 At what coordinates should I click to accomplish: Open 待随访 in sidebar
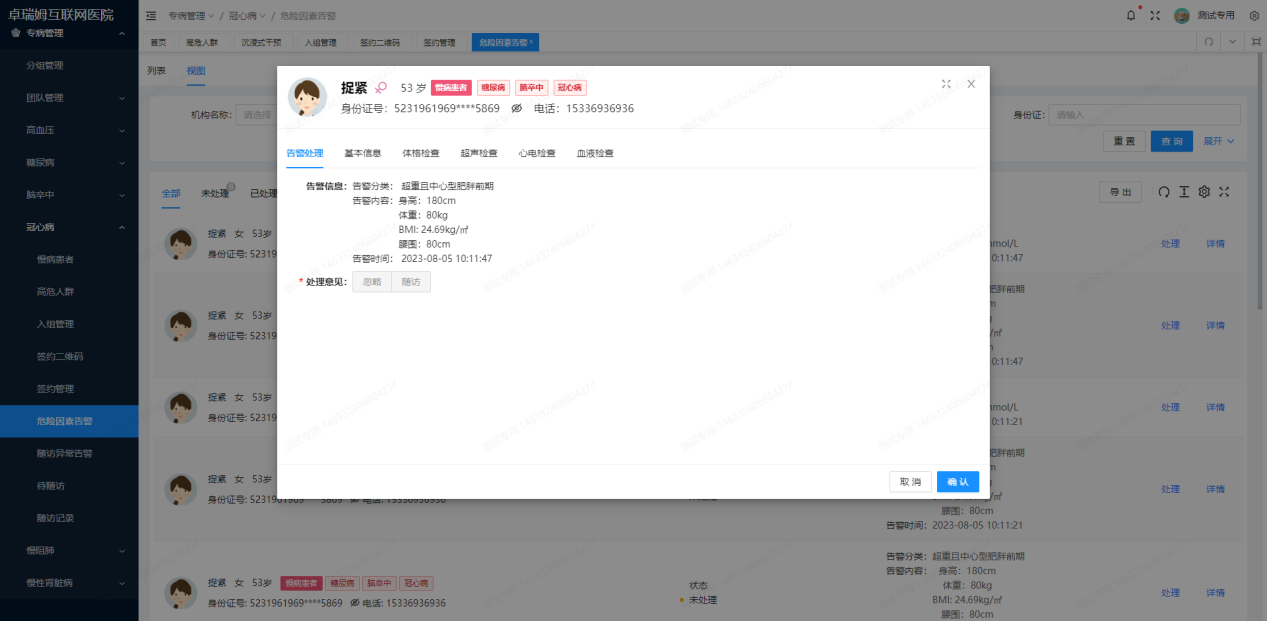[x=69, y=485]
